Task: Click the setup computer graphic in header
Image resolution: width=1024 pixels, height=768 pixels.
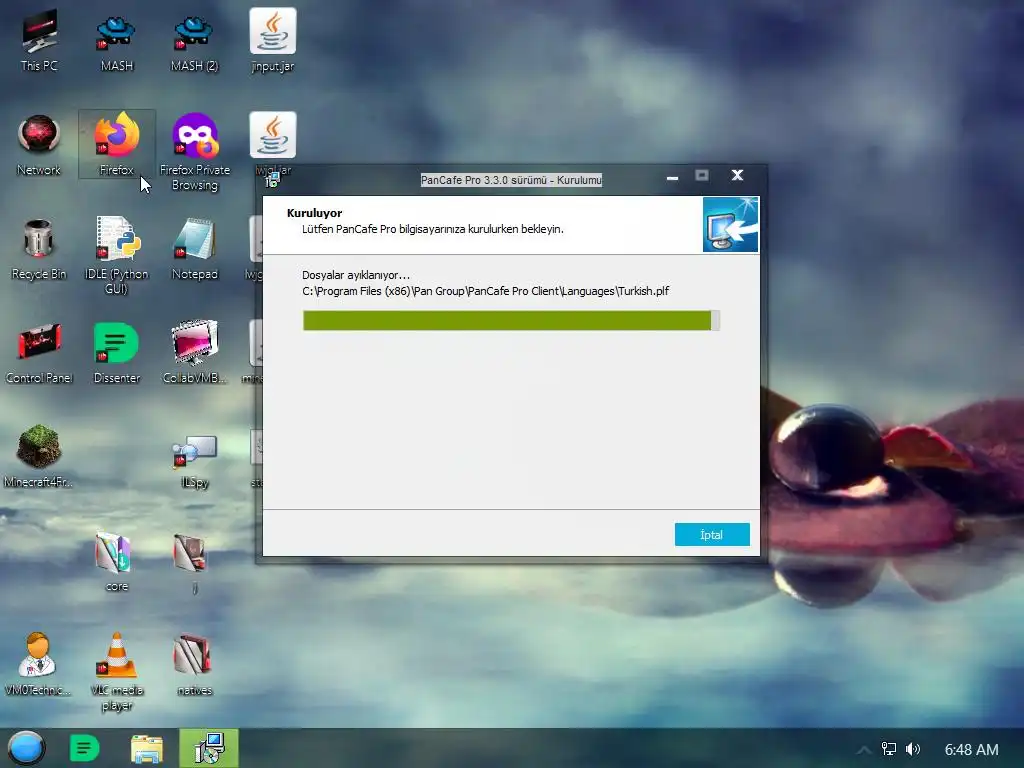Action: point(730,224)
